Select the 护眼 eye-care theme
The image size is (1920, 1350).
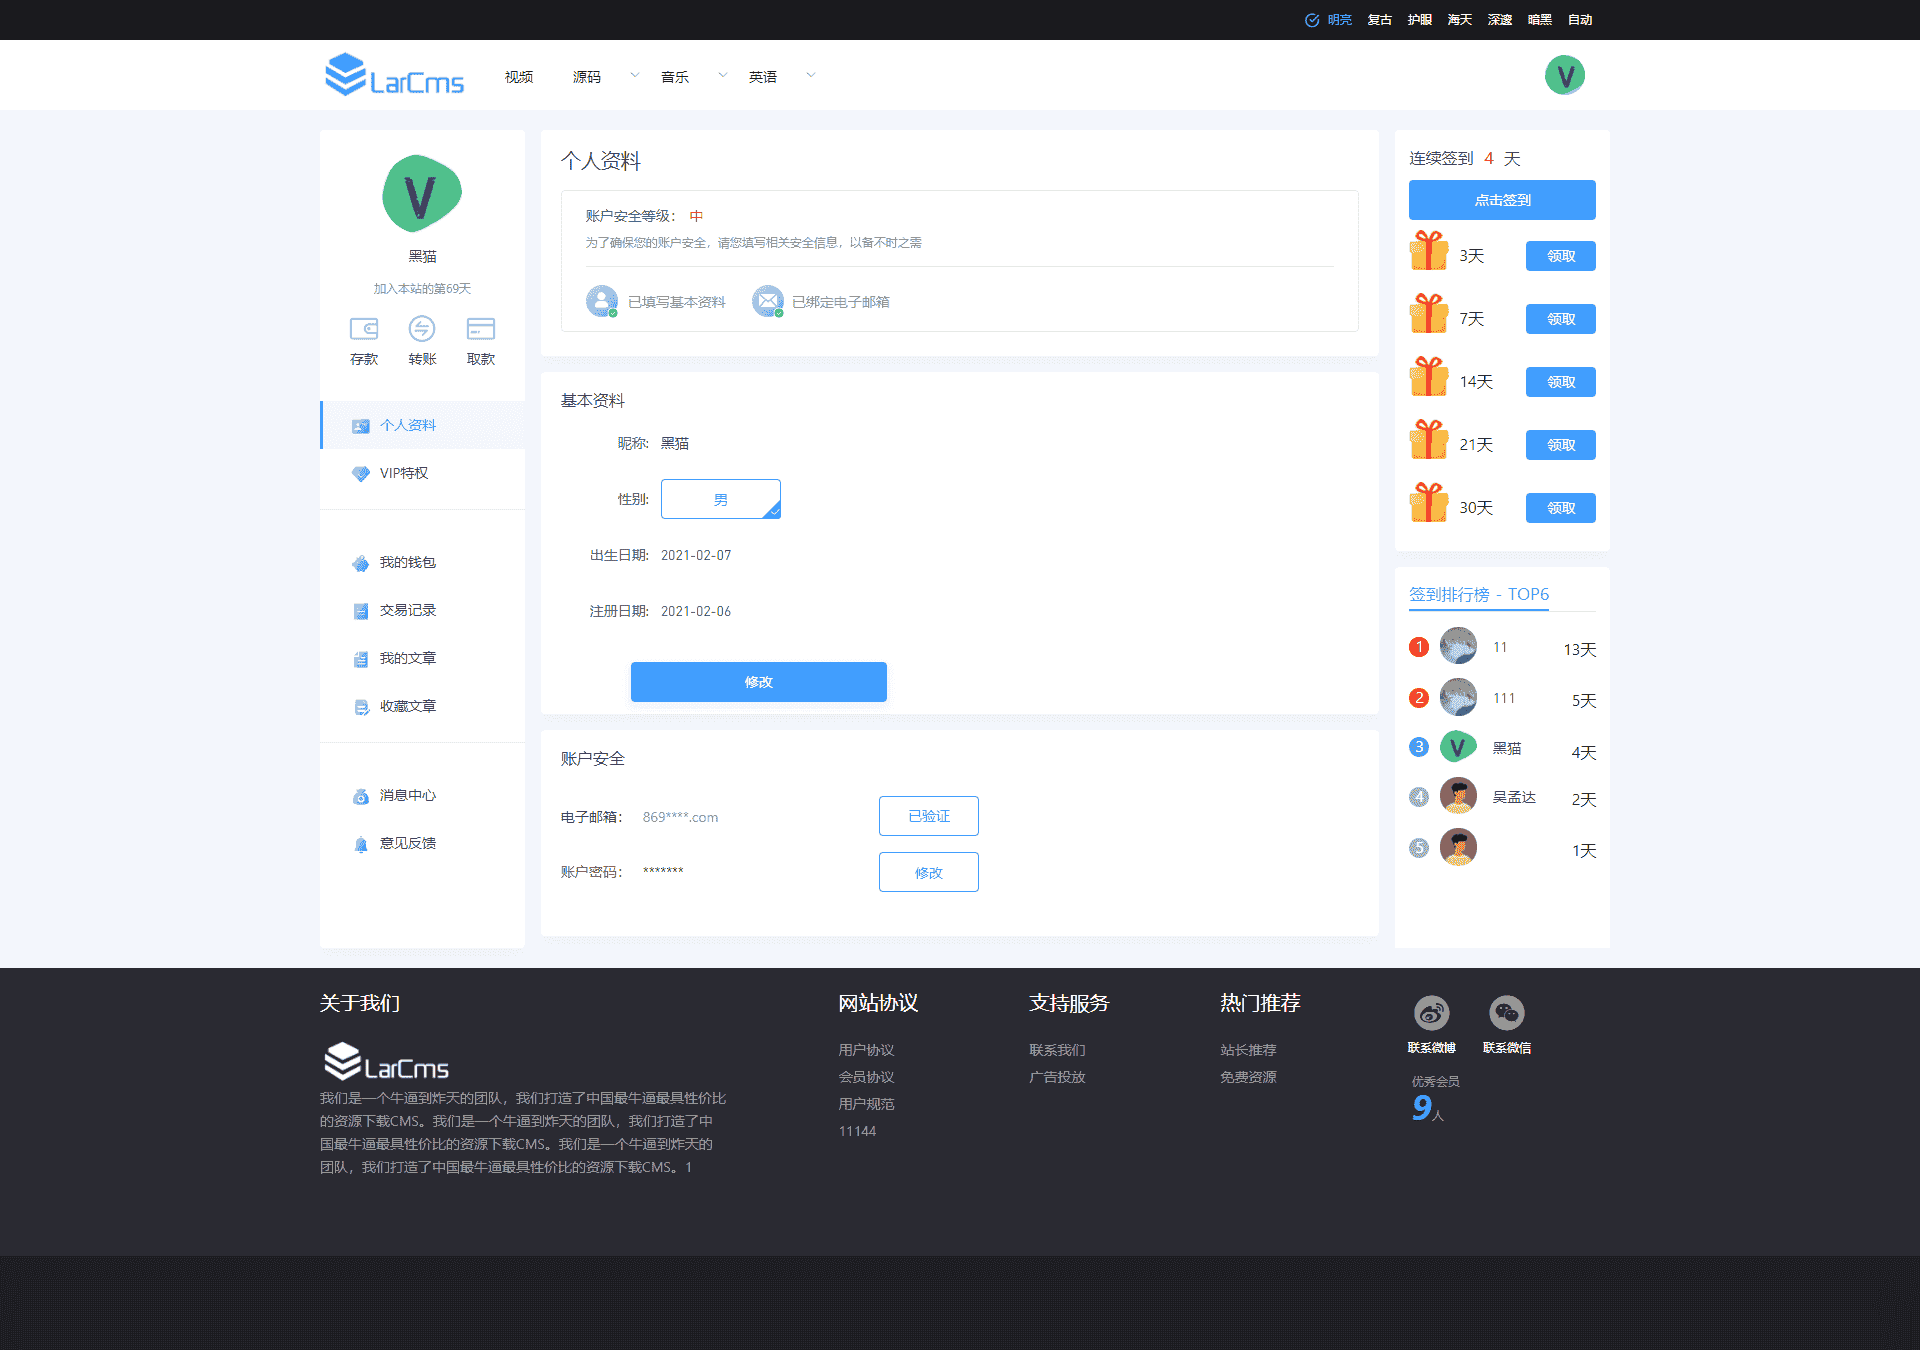(1419, 20)
